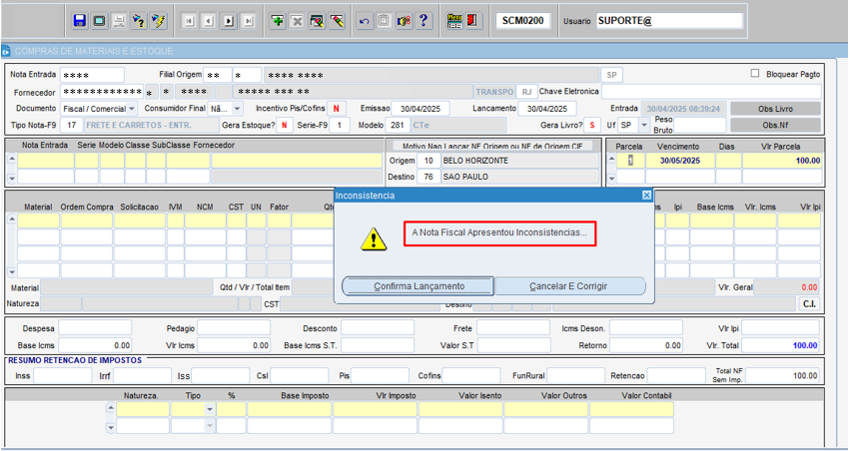
Task: Click the C.I. button
Action: click(809, 303)
